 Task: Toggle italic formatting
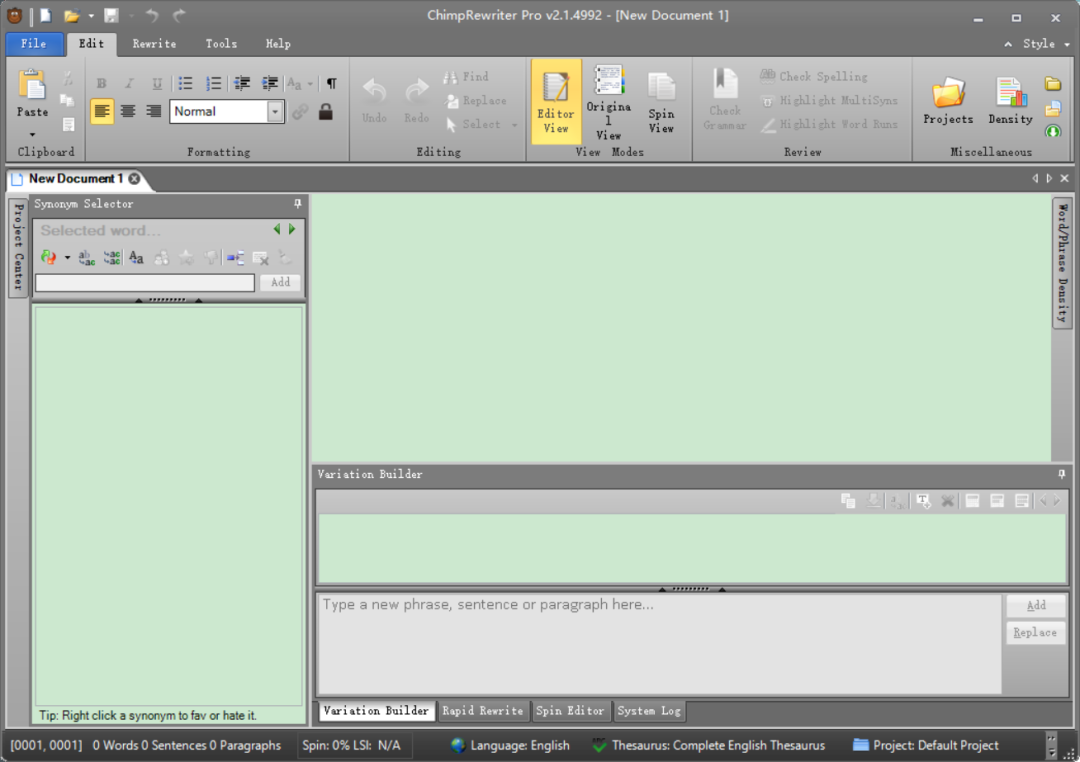click(129, 83)
